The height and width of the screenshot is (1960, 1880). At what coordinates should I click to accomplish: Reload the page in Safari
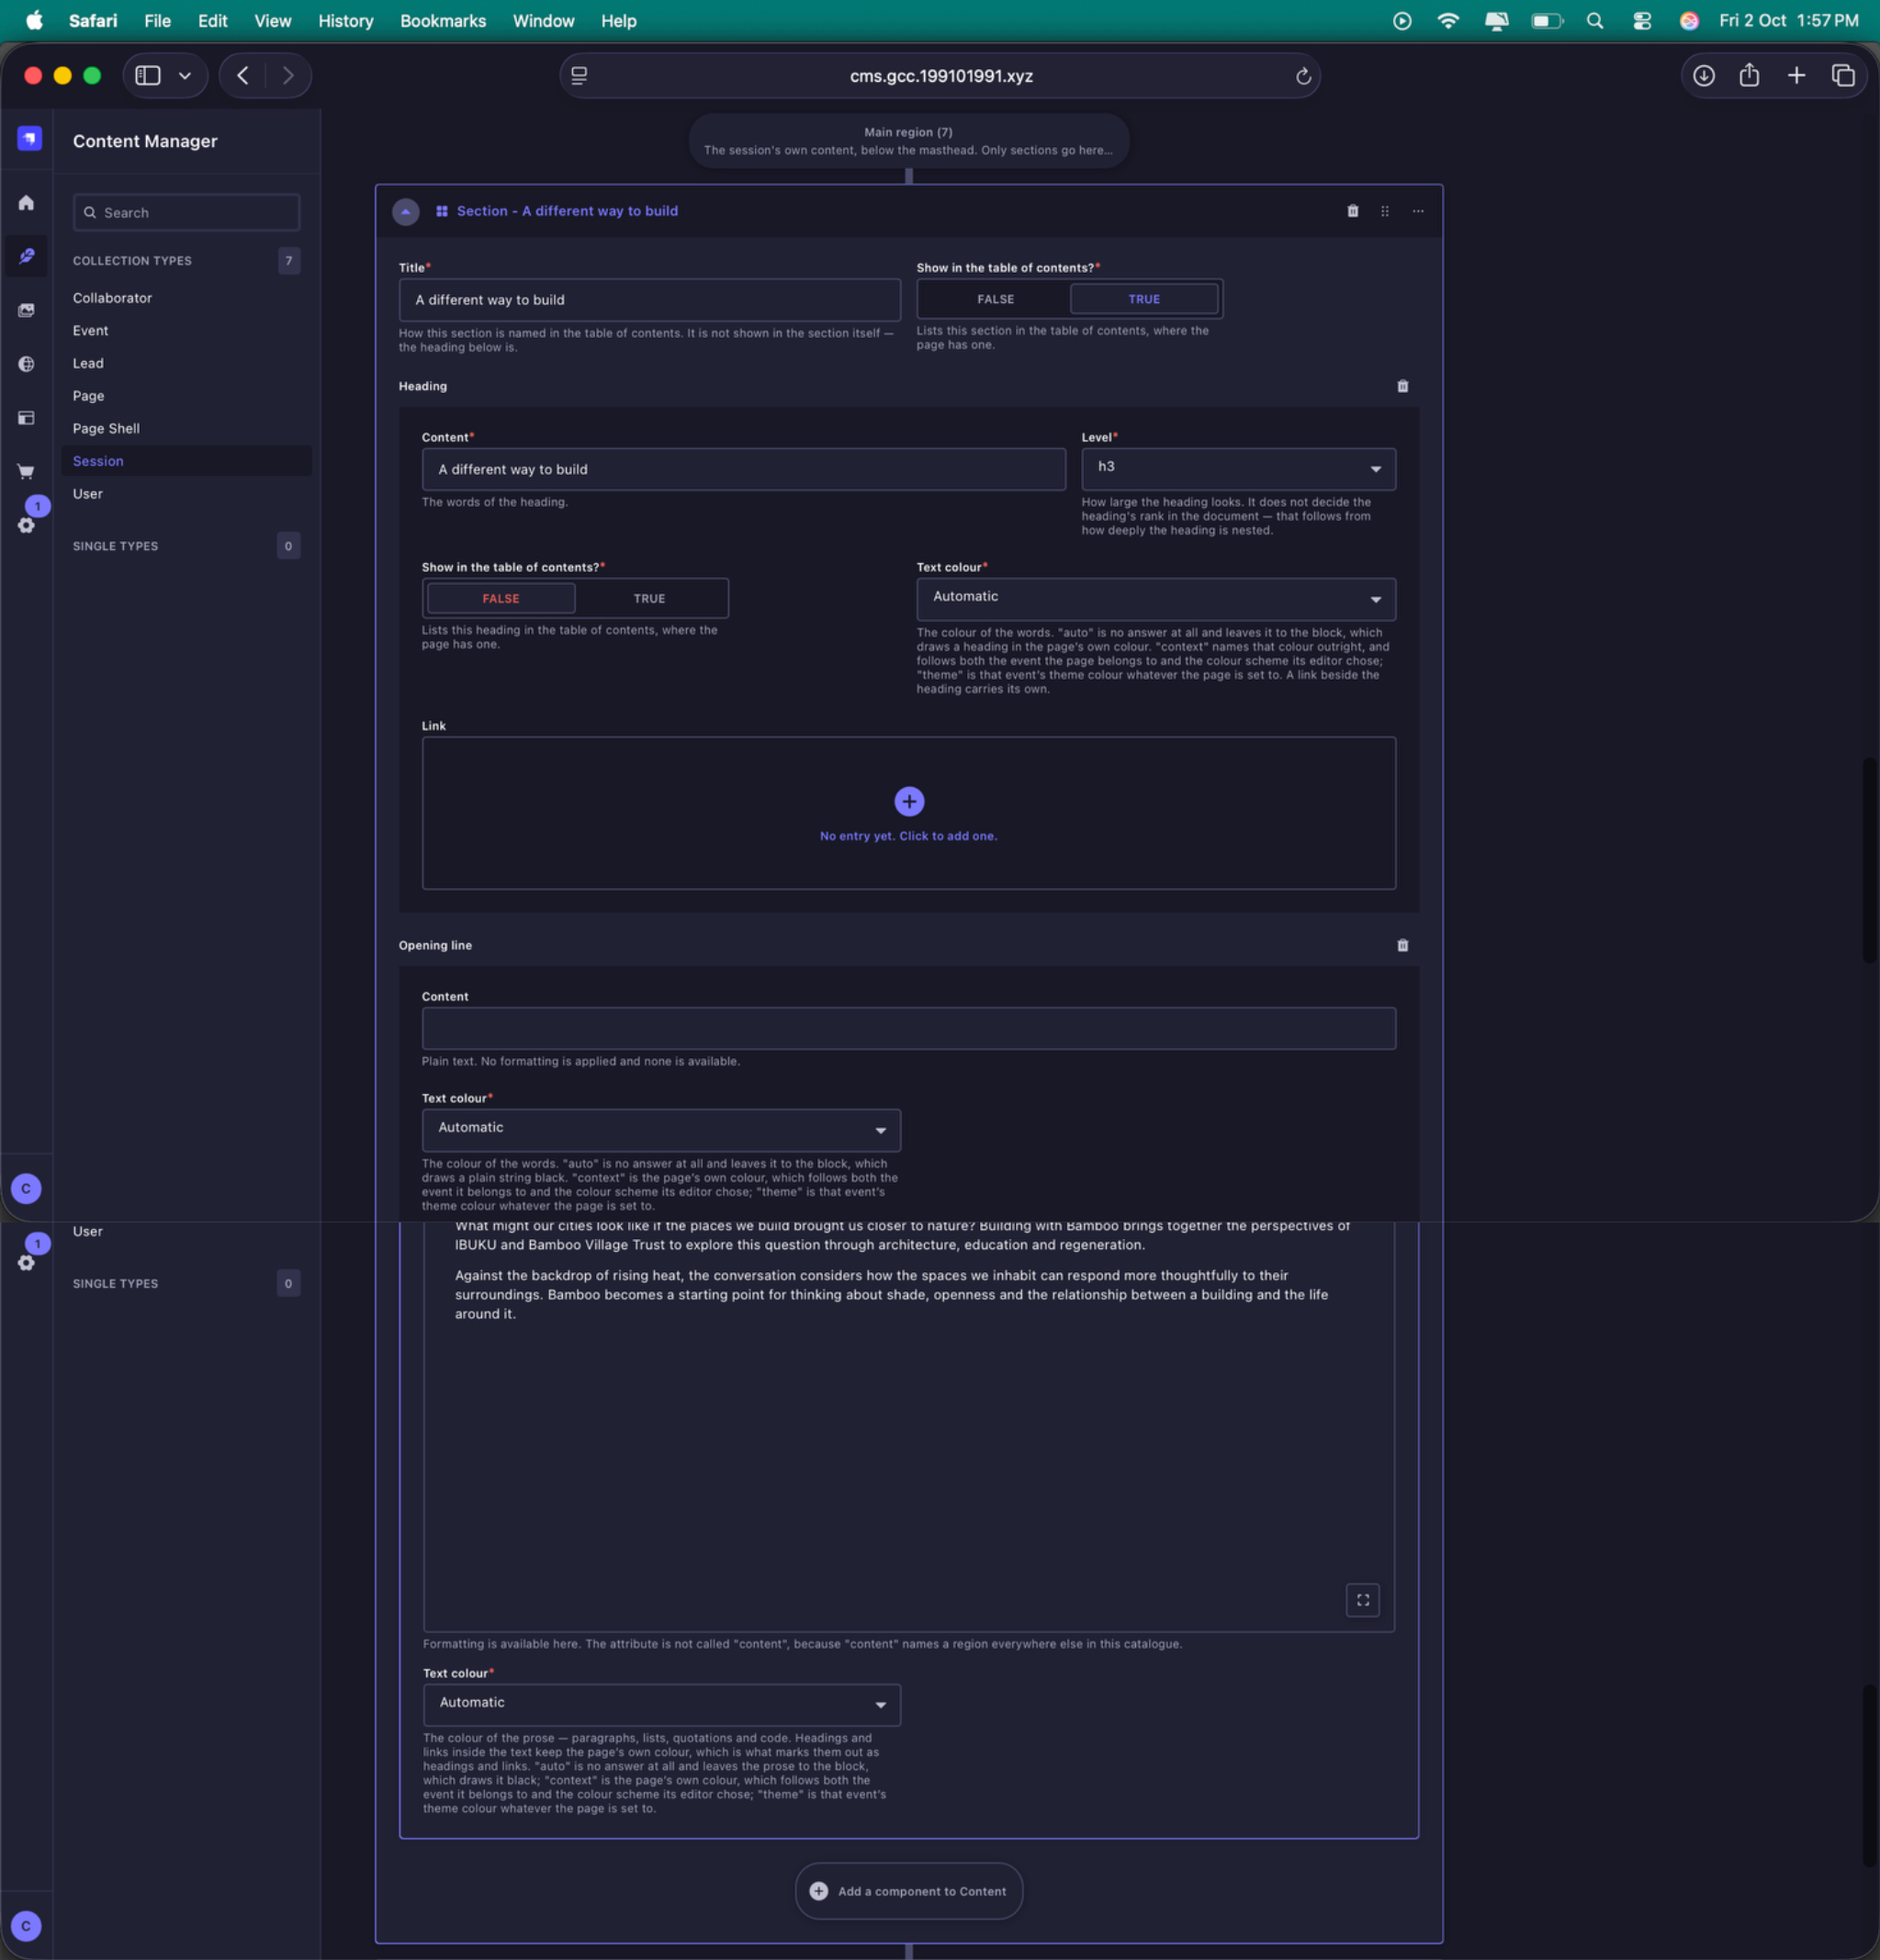1303,76
